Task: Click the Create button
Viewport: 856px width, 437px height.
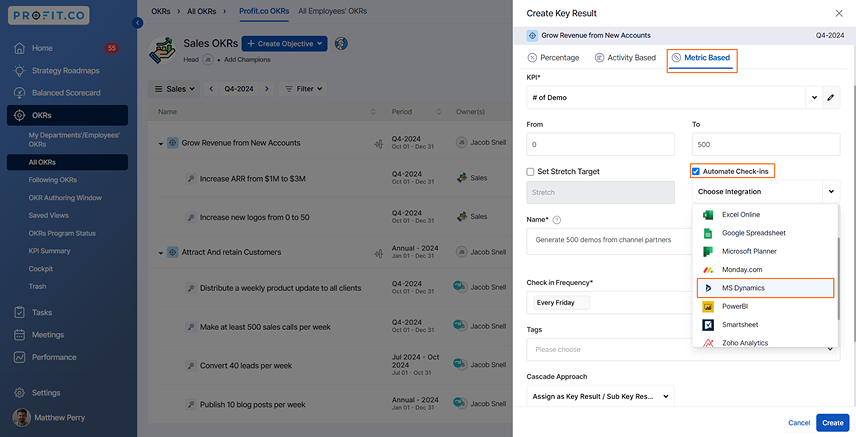Action: (x=833, y=423)
